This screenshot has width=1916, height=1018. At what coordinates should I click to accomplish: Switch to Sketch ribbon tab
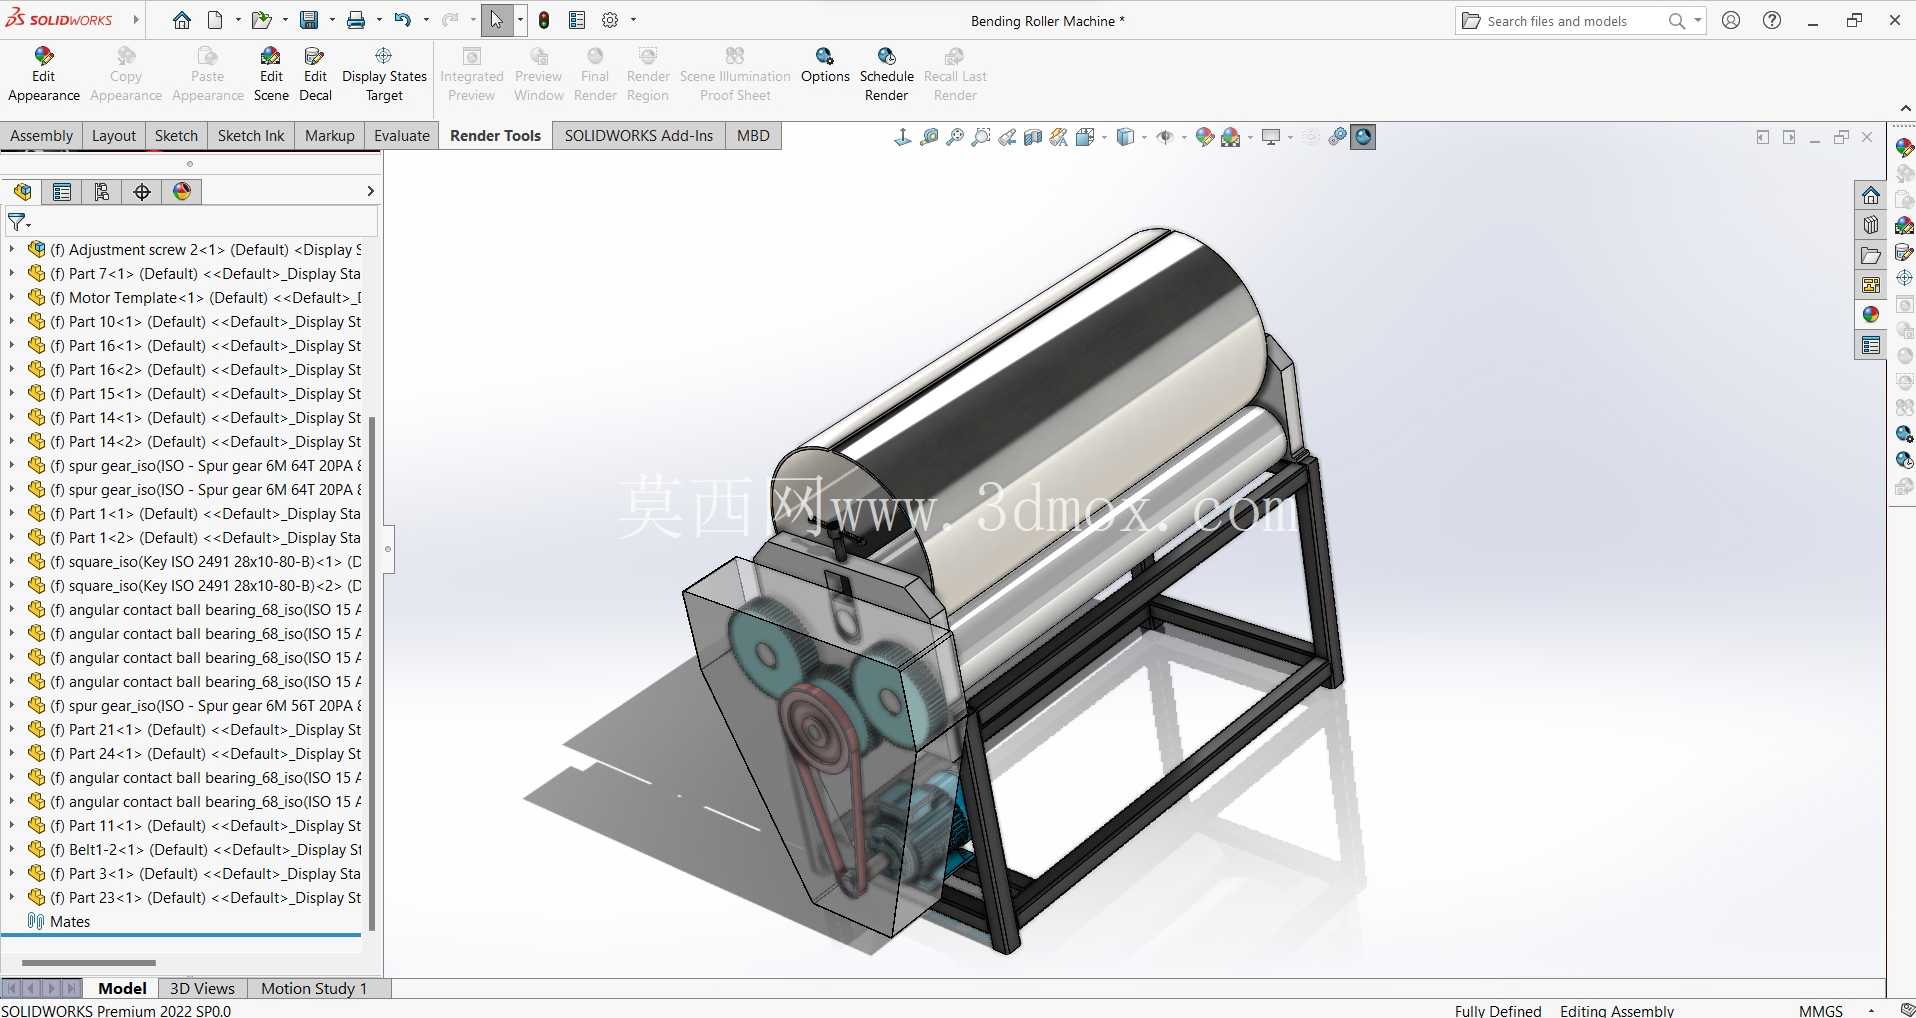pos(176,136)
